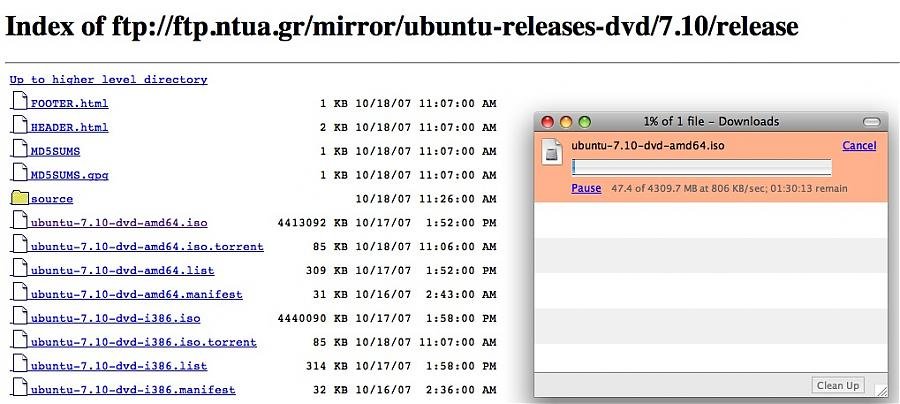Click the ISO file icon in Downloads window
900x404 pixels.
(x=552, y=152)
